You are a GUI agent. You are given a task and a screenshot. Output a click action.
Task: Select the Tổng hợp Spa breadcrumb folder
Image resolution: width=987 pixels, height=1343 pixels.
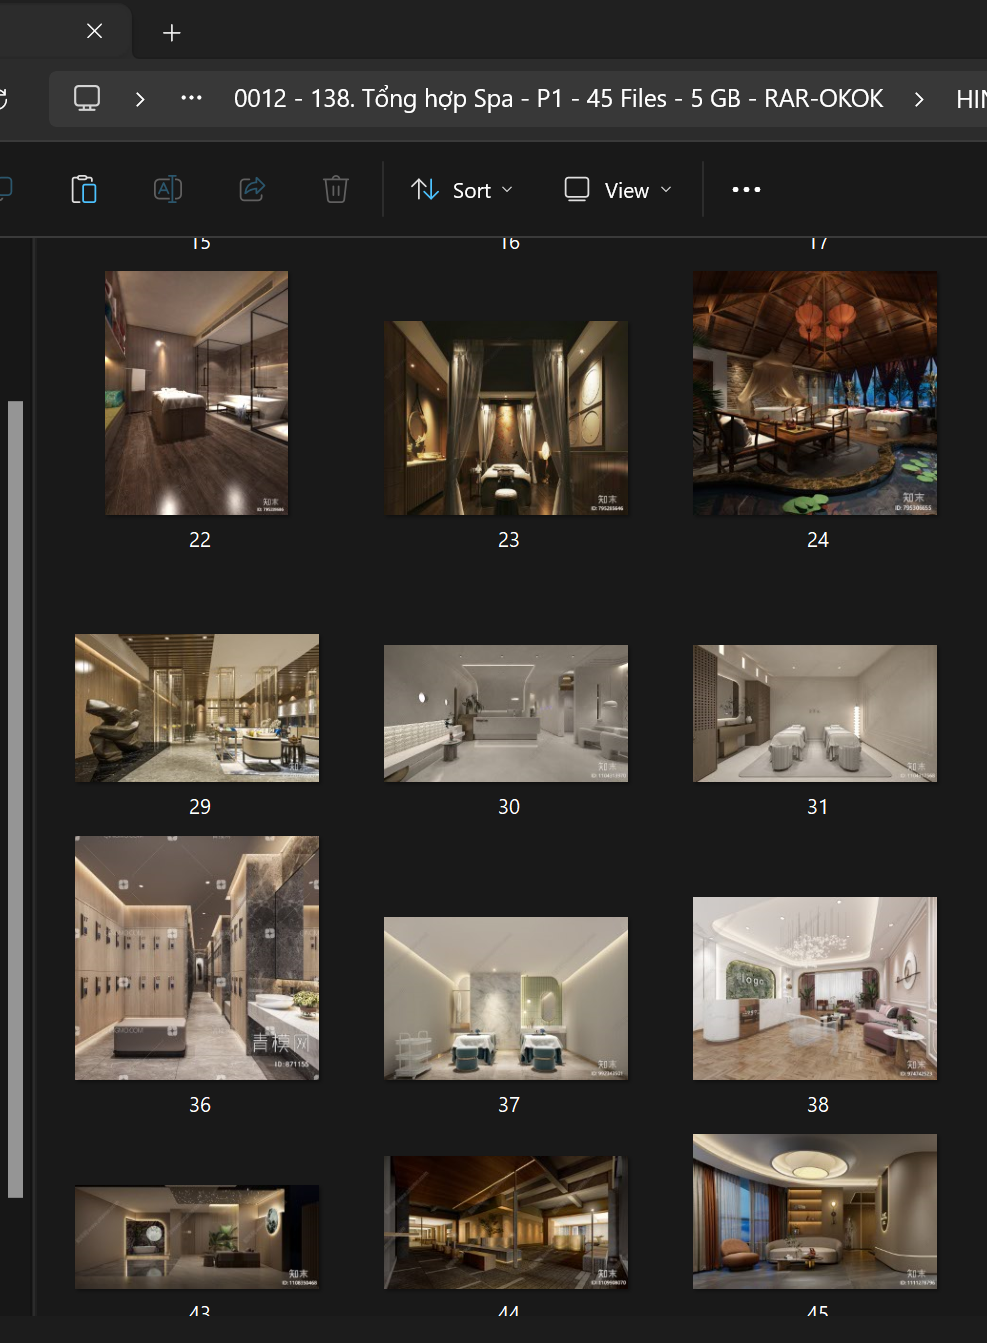[x=558, y=98]
